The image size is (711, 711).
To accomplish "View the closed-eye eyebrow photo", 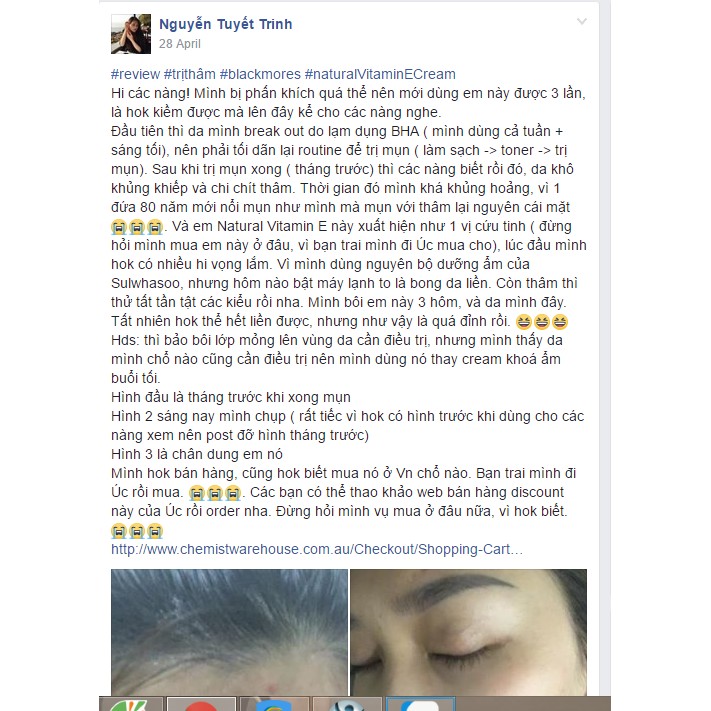I will point(468,633).
